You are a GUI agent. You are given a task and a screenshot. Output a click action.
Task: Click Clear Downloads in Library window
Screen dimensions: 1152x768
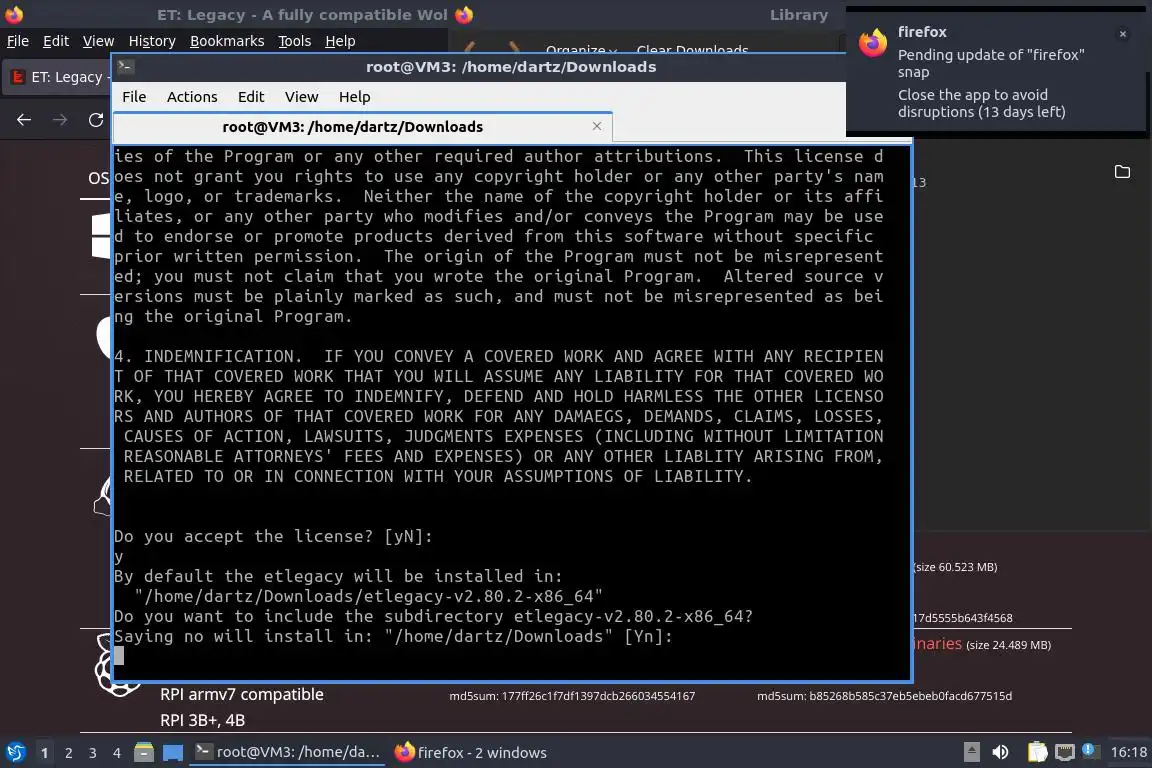click(x=692, y=49)
